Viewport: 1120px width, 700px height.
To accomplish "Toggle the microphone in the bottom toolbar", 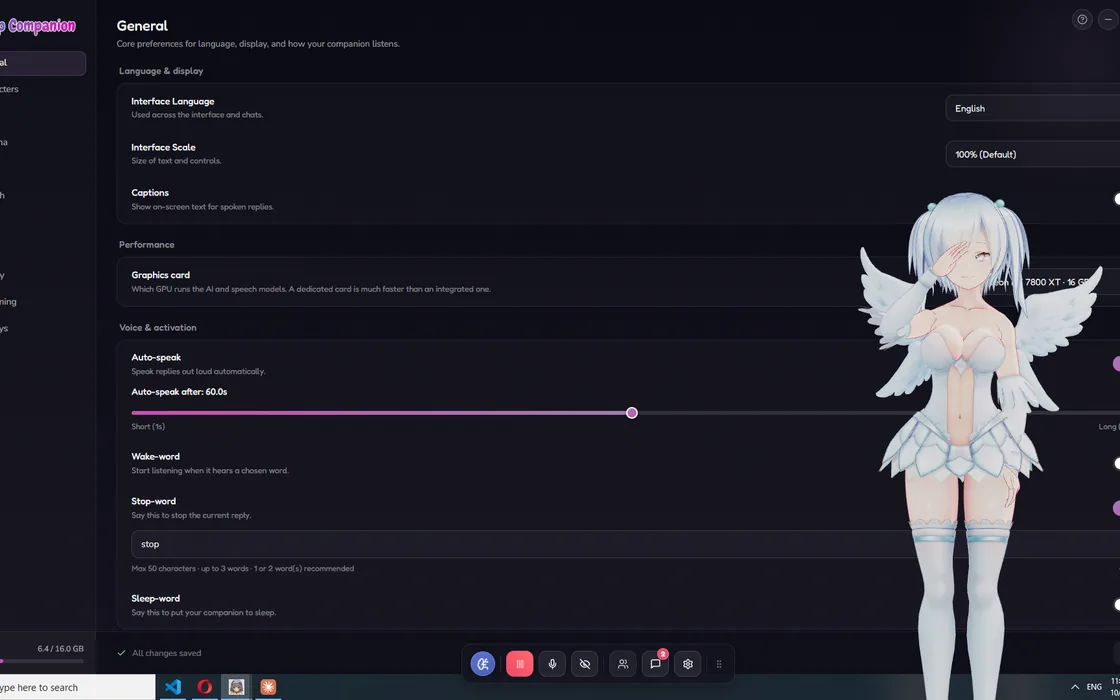I will pos(552,664).
